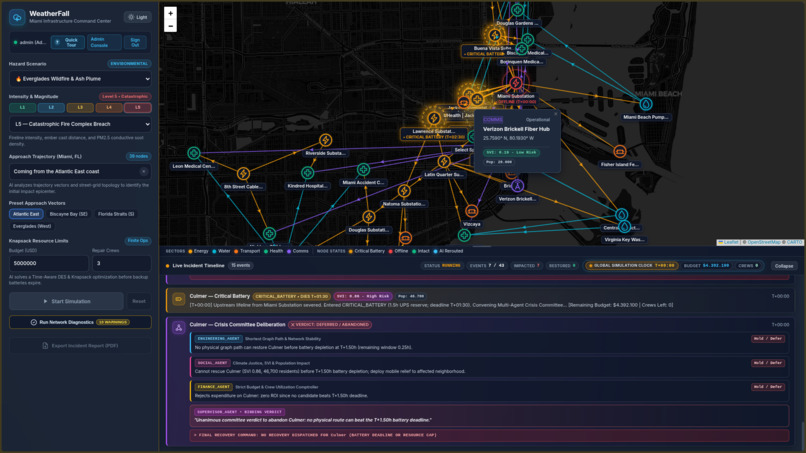The height and width of the screenshot is (453, 806).
Task: Click the 'SVI: 0.86 - High Risk' tag
Action: 363,297
